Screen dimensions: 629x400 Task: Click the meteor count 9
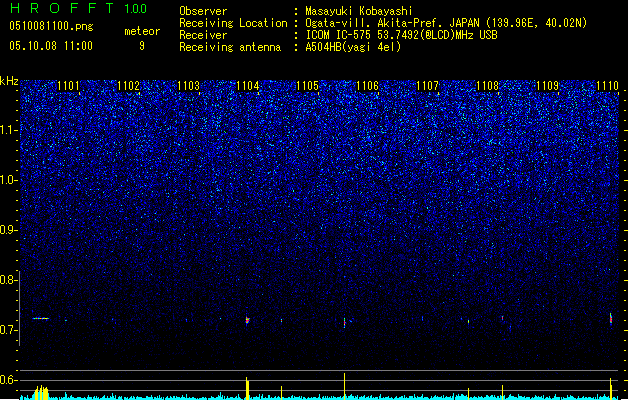click(x=142, y=46)
